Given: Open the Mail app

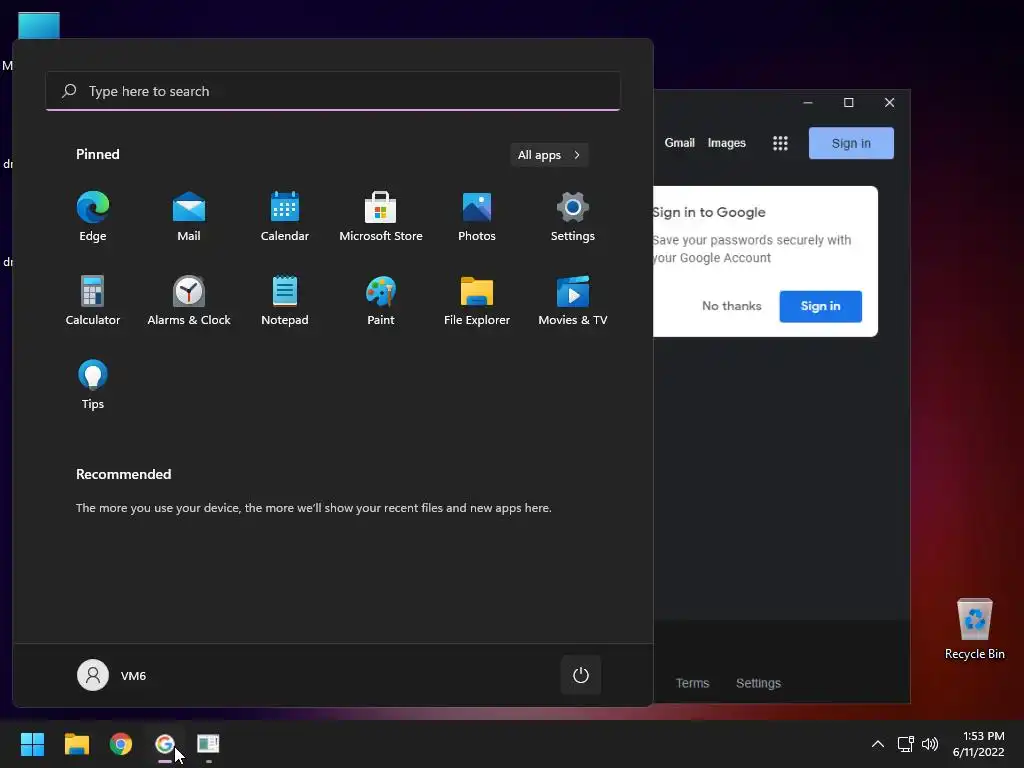Looking at the screenshot, I should tap(189, 217).
